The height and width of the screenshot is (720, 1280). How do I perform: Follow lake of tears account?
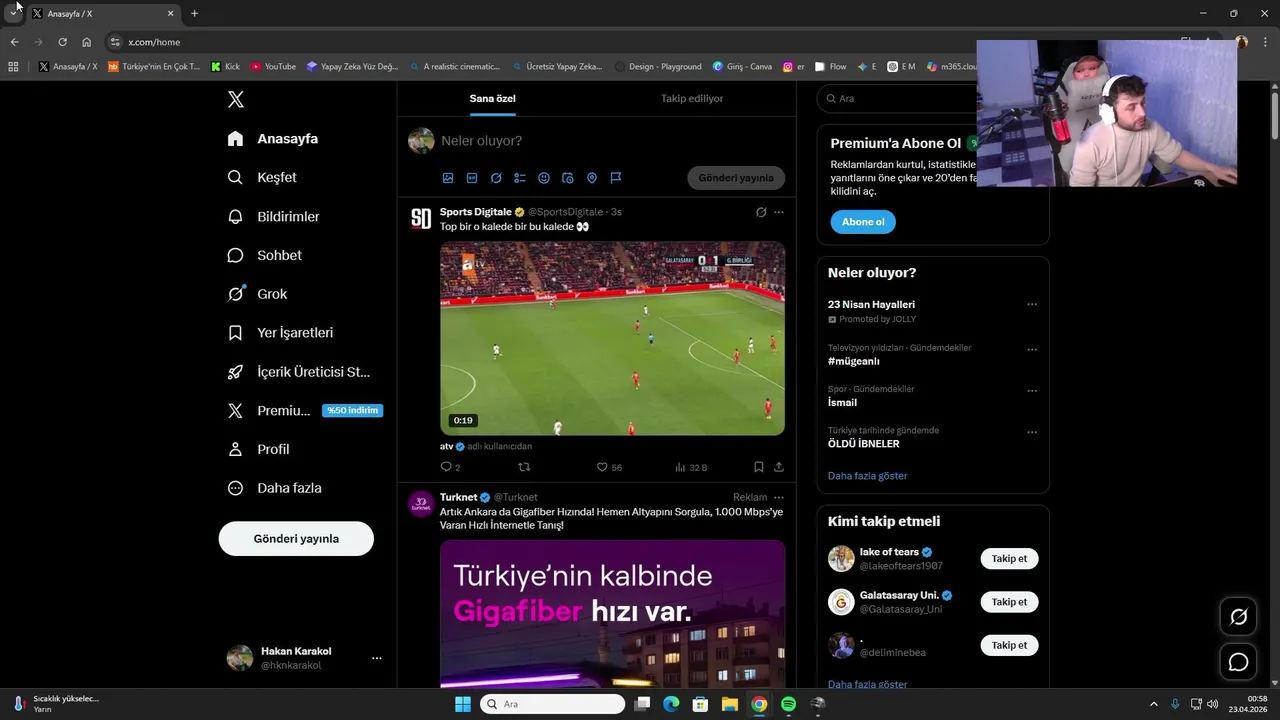point(1009,559)
